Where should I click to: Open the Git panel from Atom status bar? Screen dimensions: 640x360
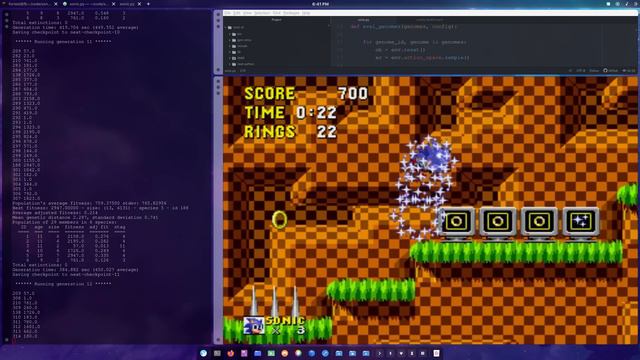629,71
